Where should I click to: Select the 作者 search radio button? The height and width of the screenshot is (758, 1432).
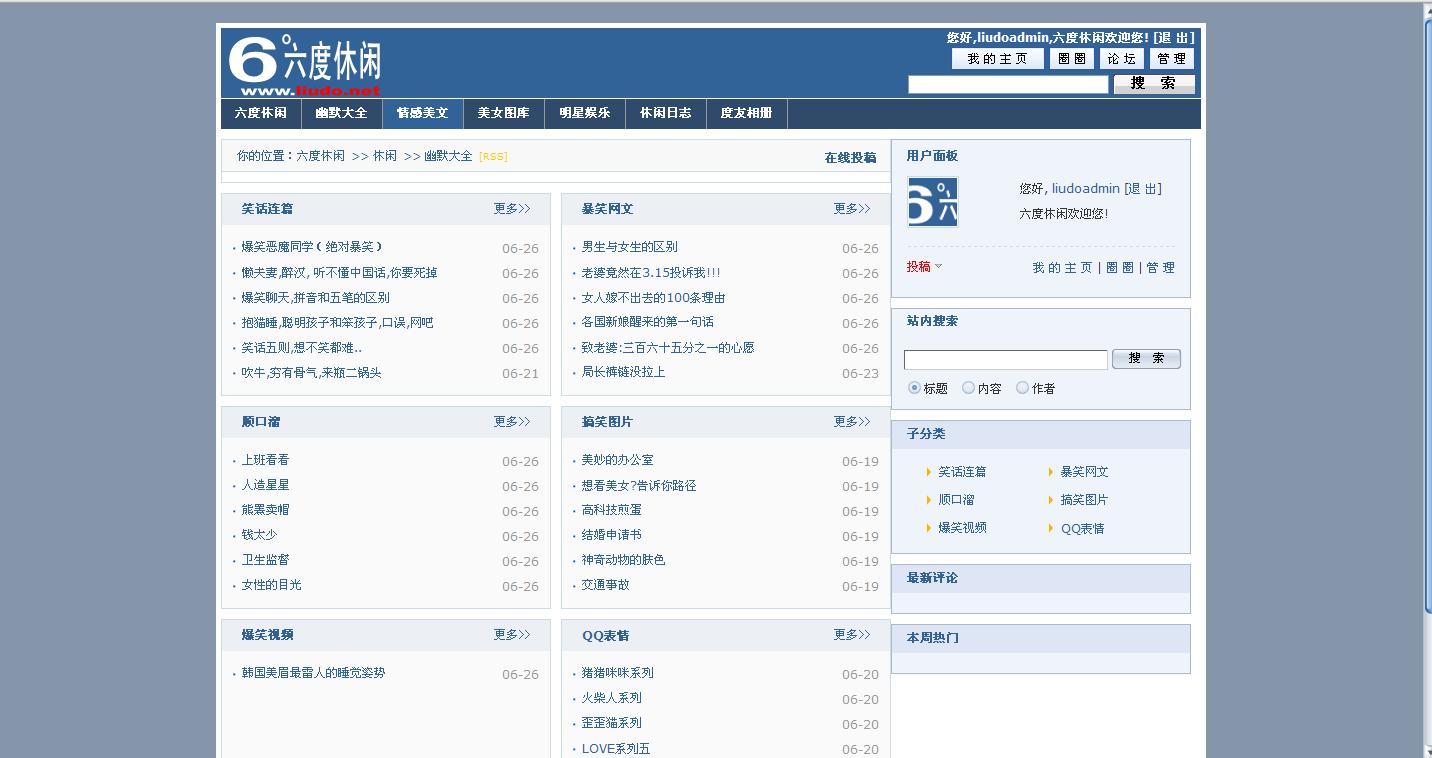point(1022,388)
